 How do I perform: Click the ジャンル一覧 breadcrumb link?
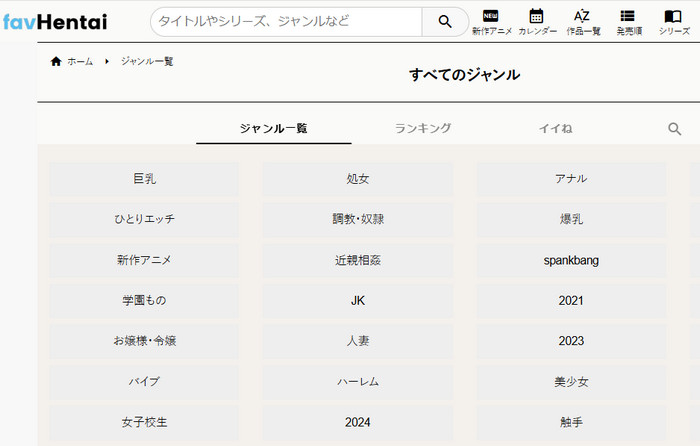(147, 62)
